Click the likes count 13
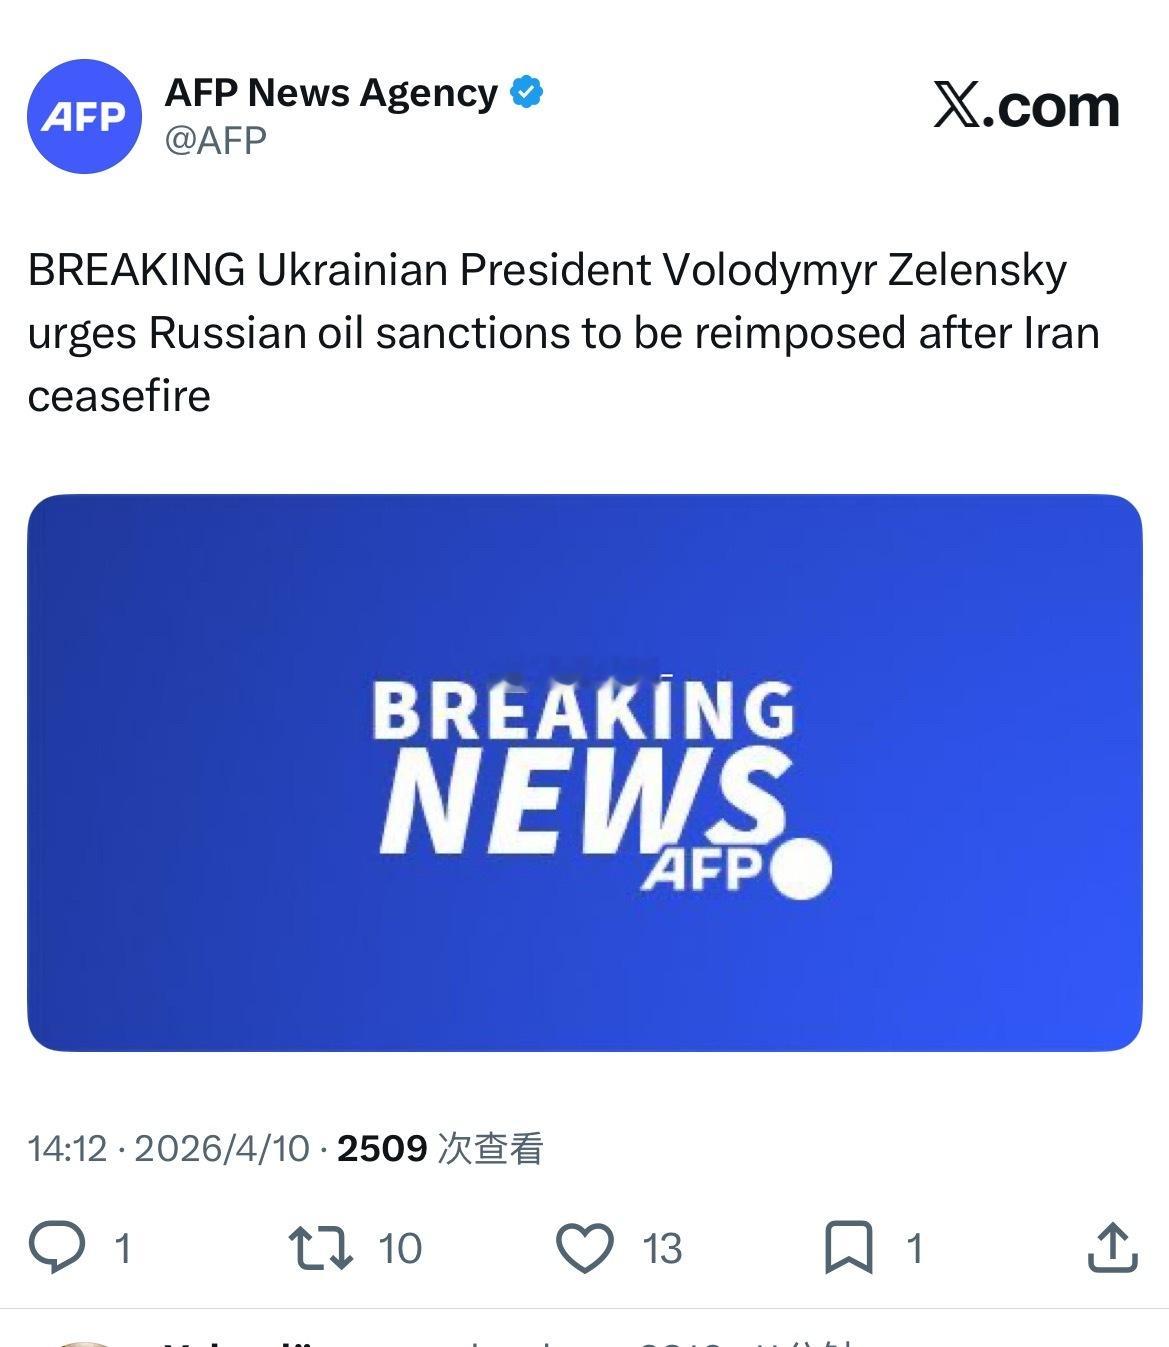 (662, 1248)
